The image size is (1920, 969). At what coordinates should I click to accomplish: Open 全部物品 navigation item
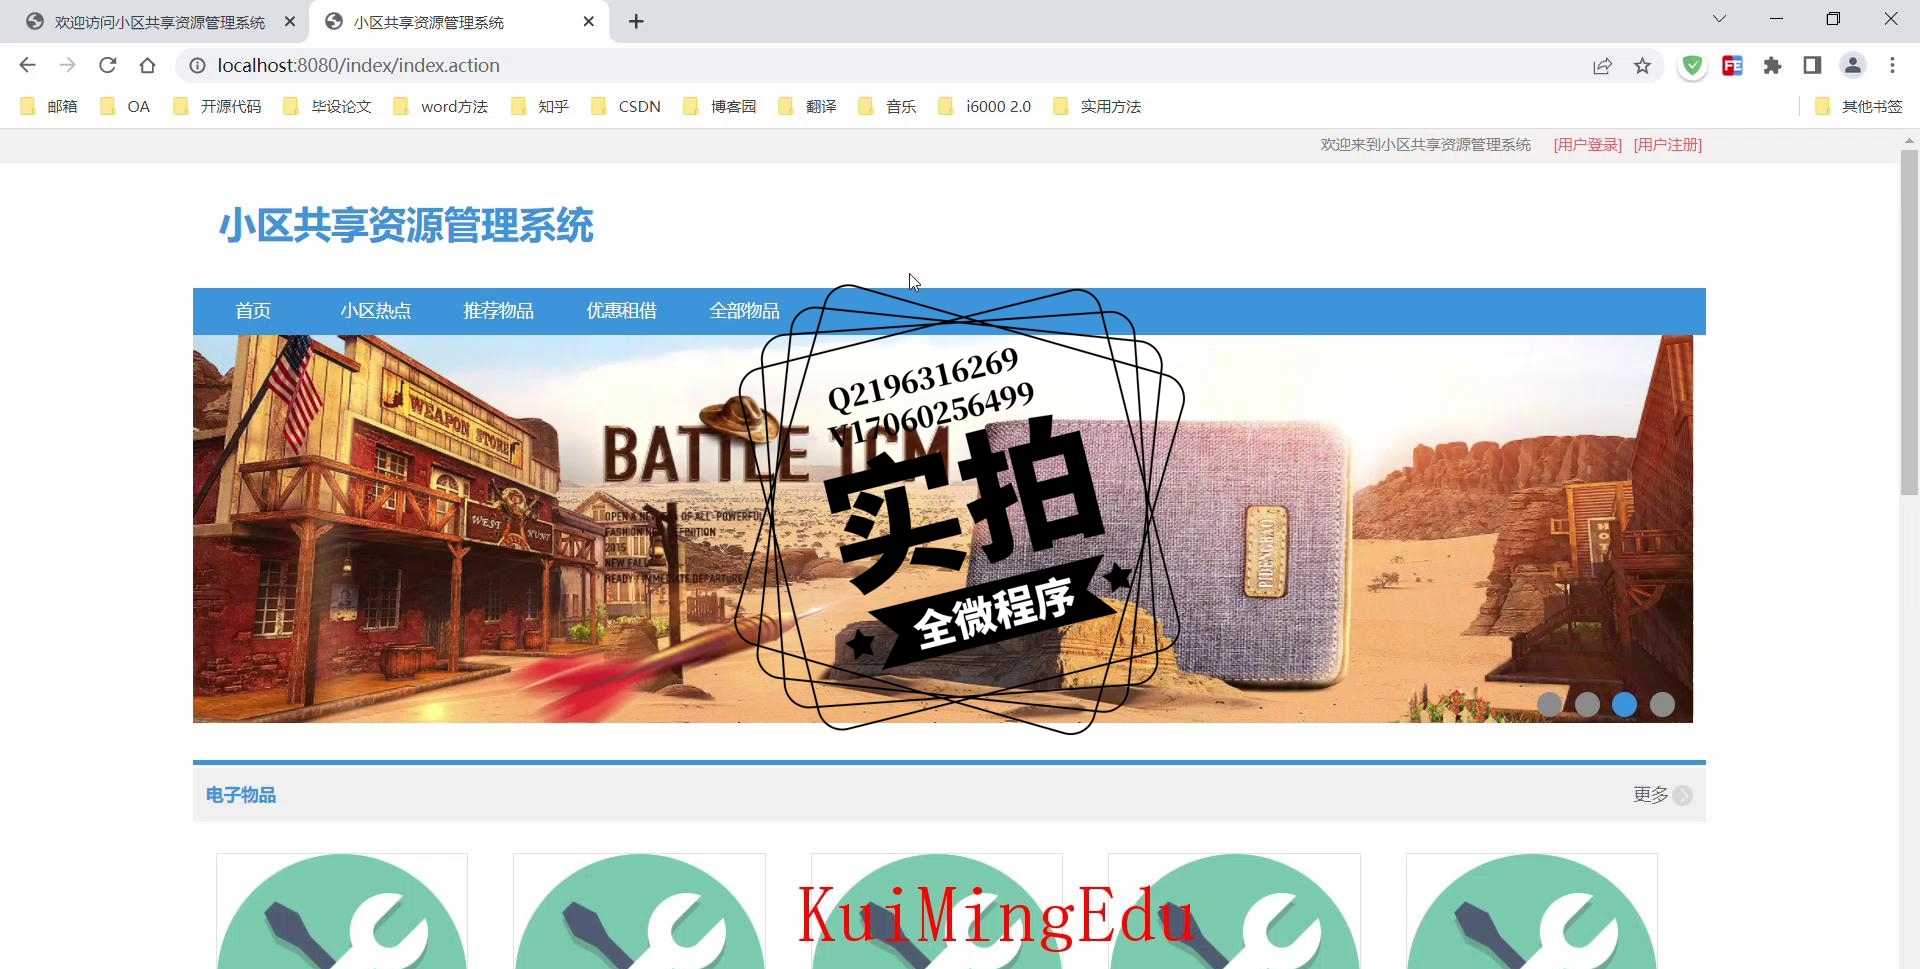pos(745,311)
